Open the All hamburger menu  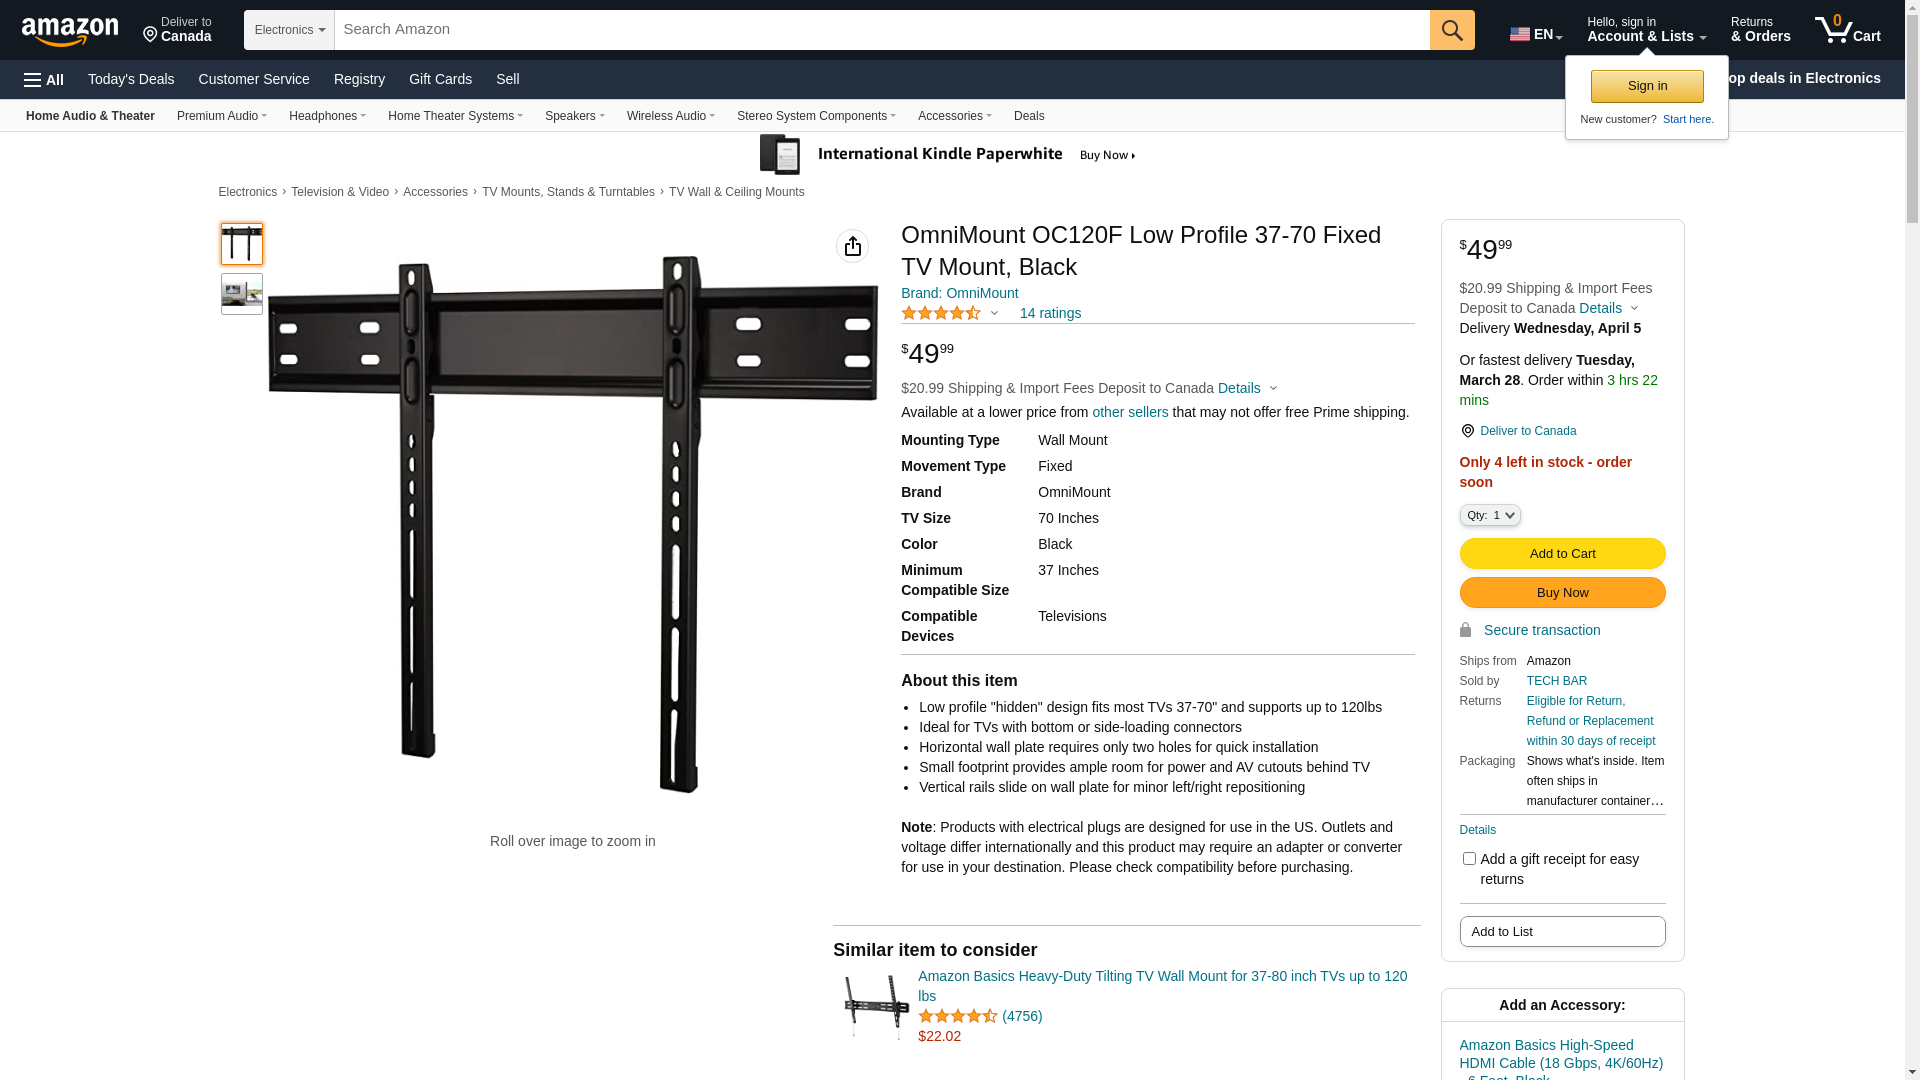pos(44,80)
